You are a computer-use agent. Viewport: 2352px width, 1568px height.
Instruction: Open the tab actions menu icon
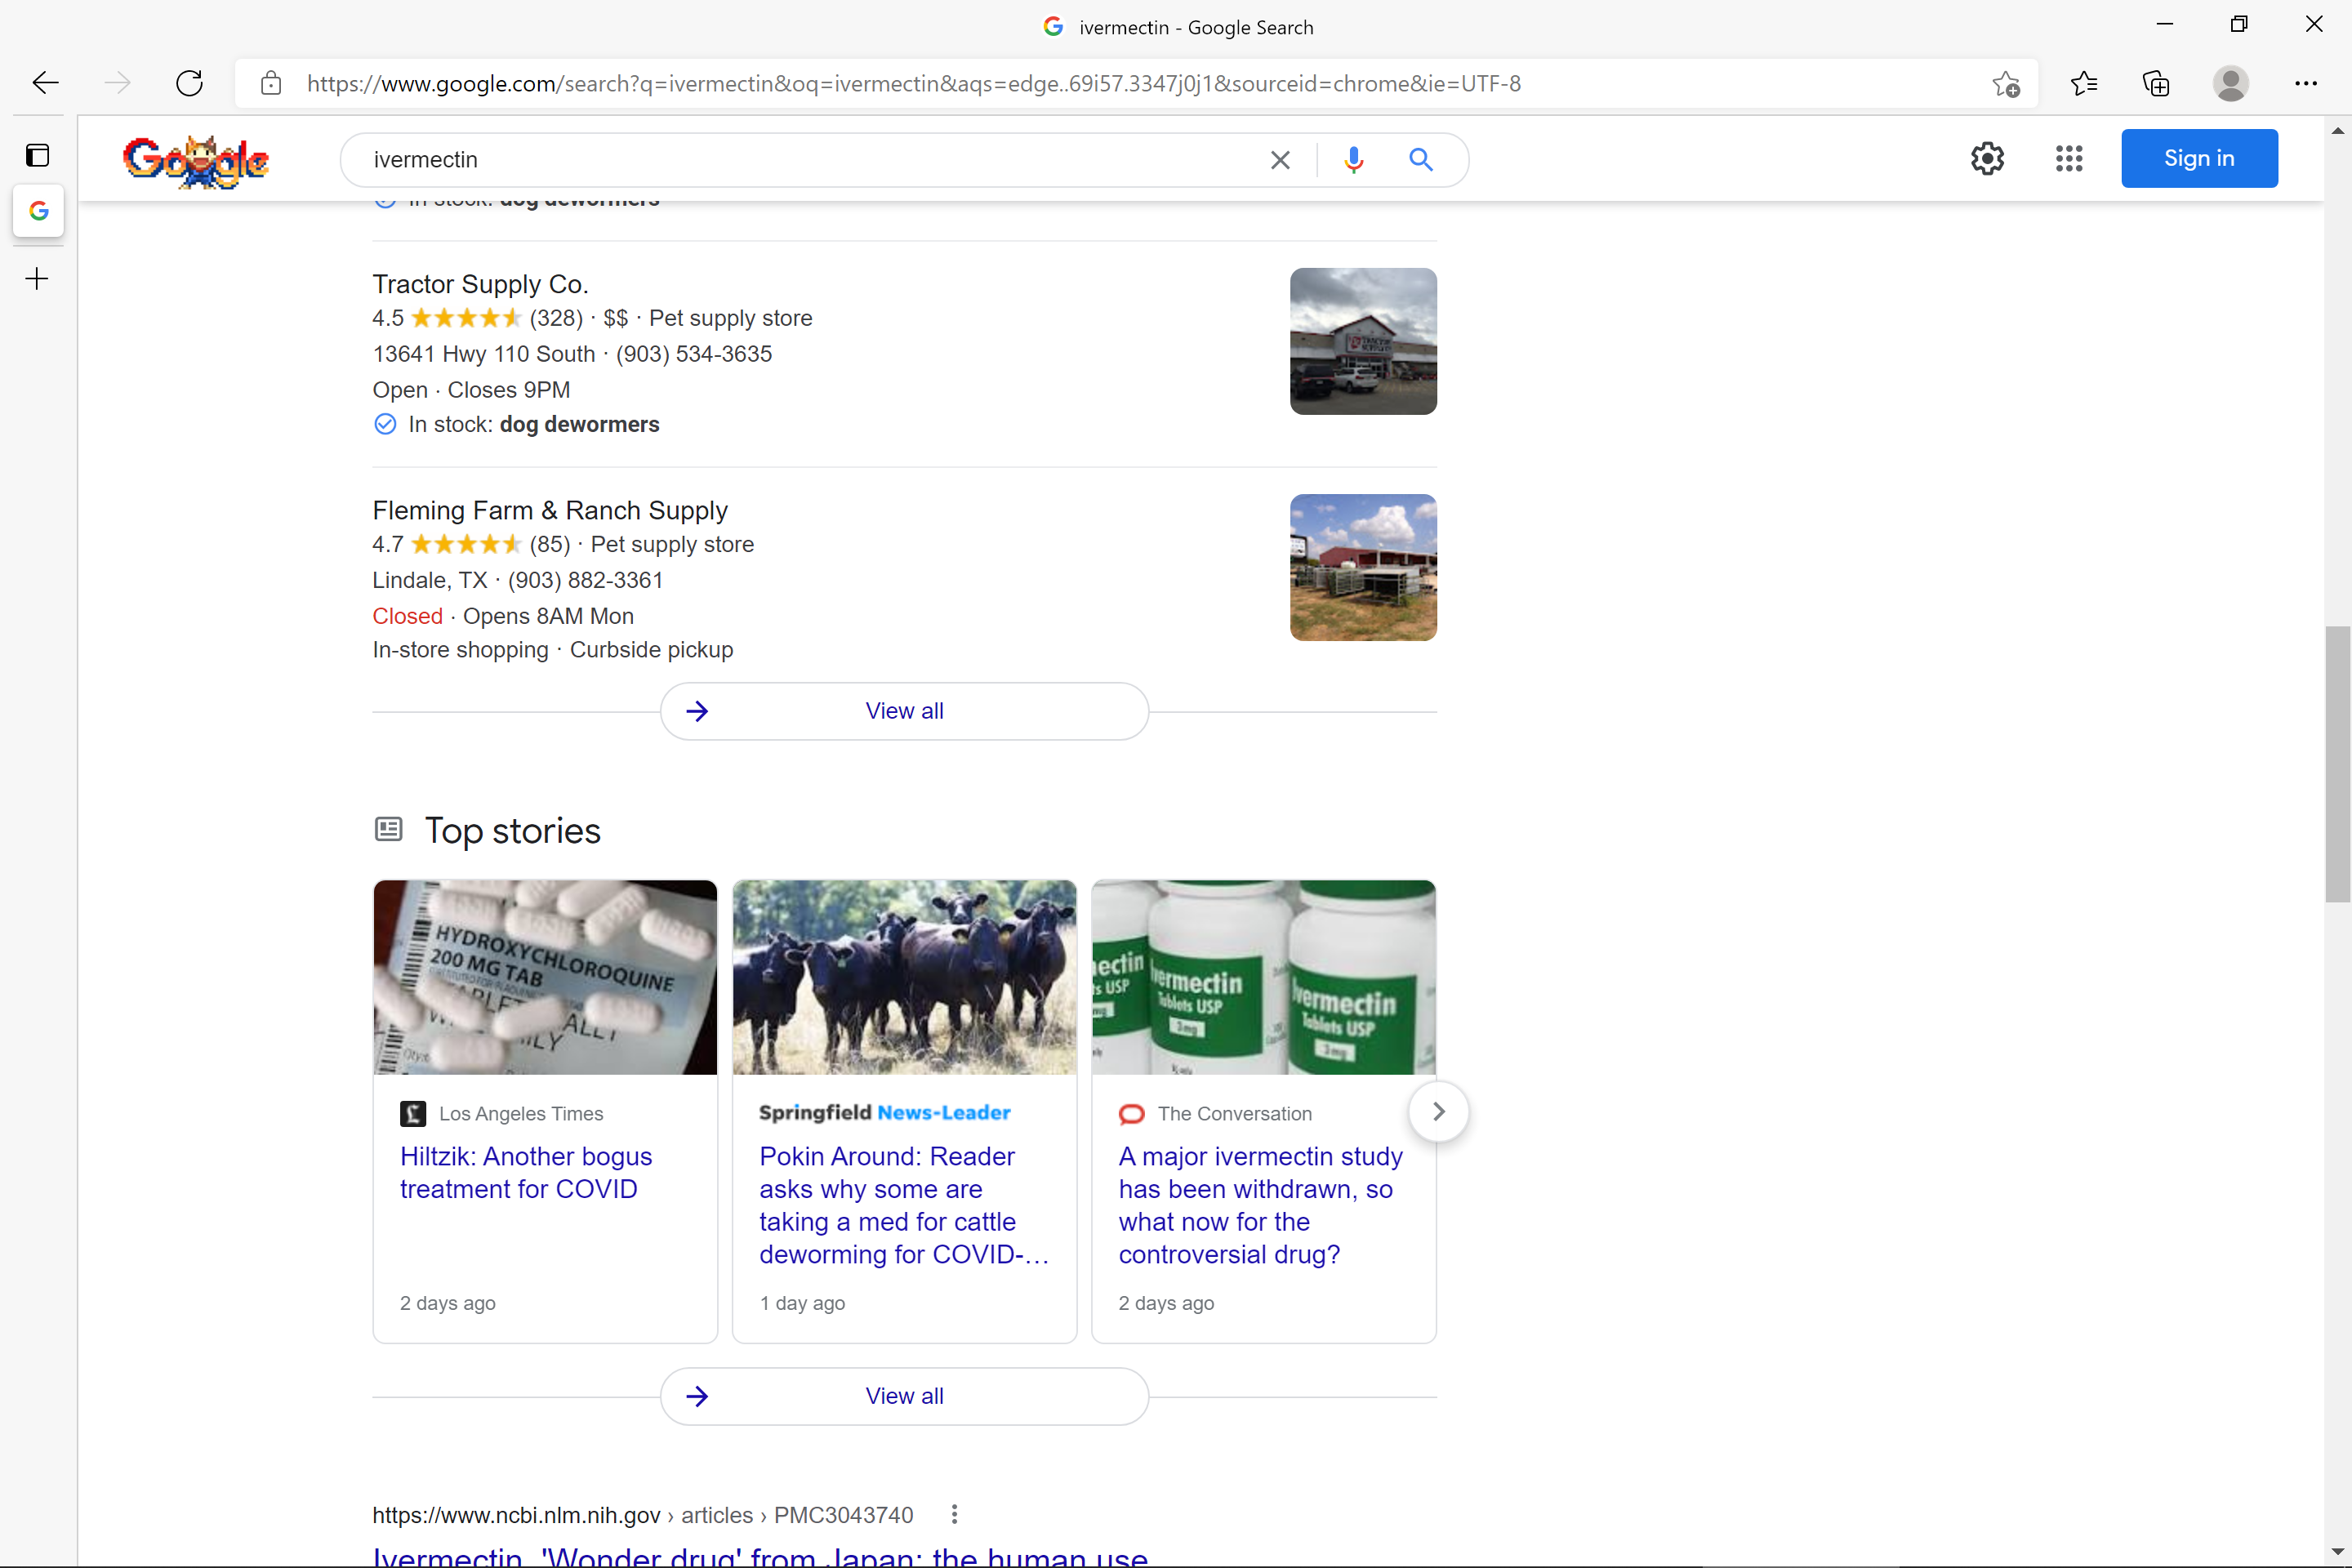pyautogui.click(x=38, y=155)
